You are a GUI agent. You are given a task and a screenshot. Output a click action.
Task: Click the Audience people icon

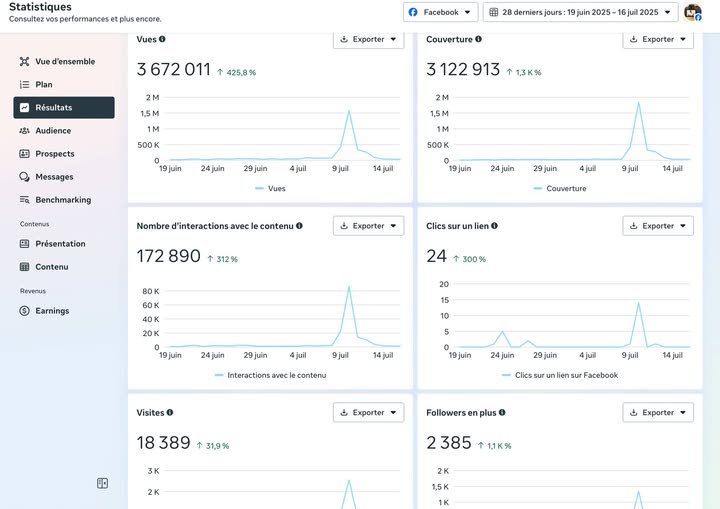pyautogui.click(x=25, y=131)
